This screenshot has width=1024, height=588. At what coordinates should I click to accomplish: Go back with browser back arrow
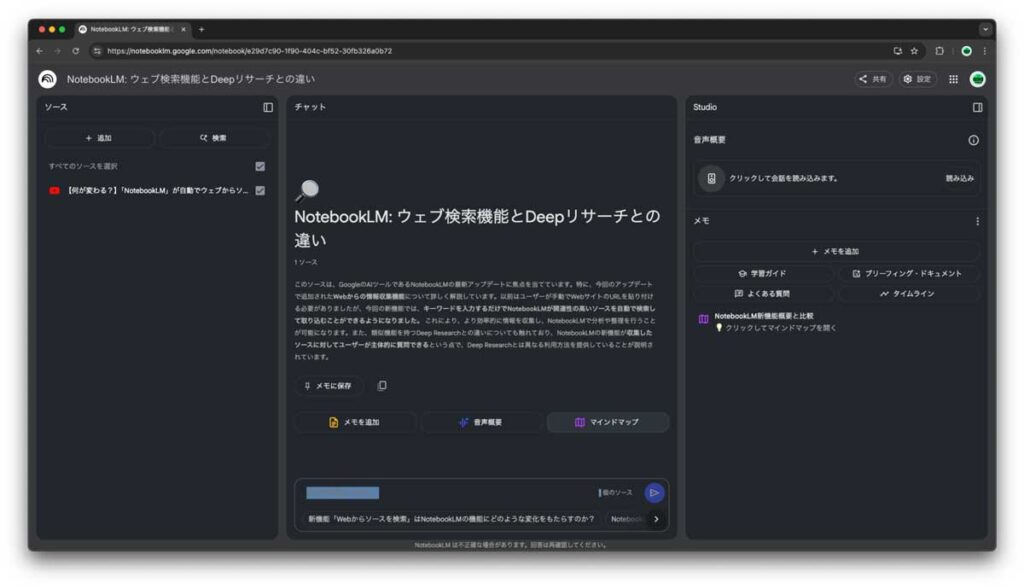click(x=40, y=51)
